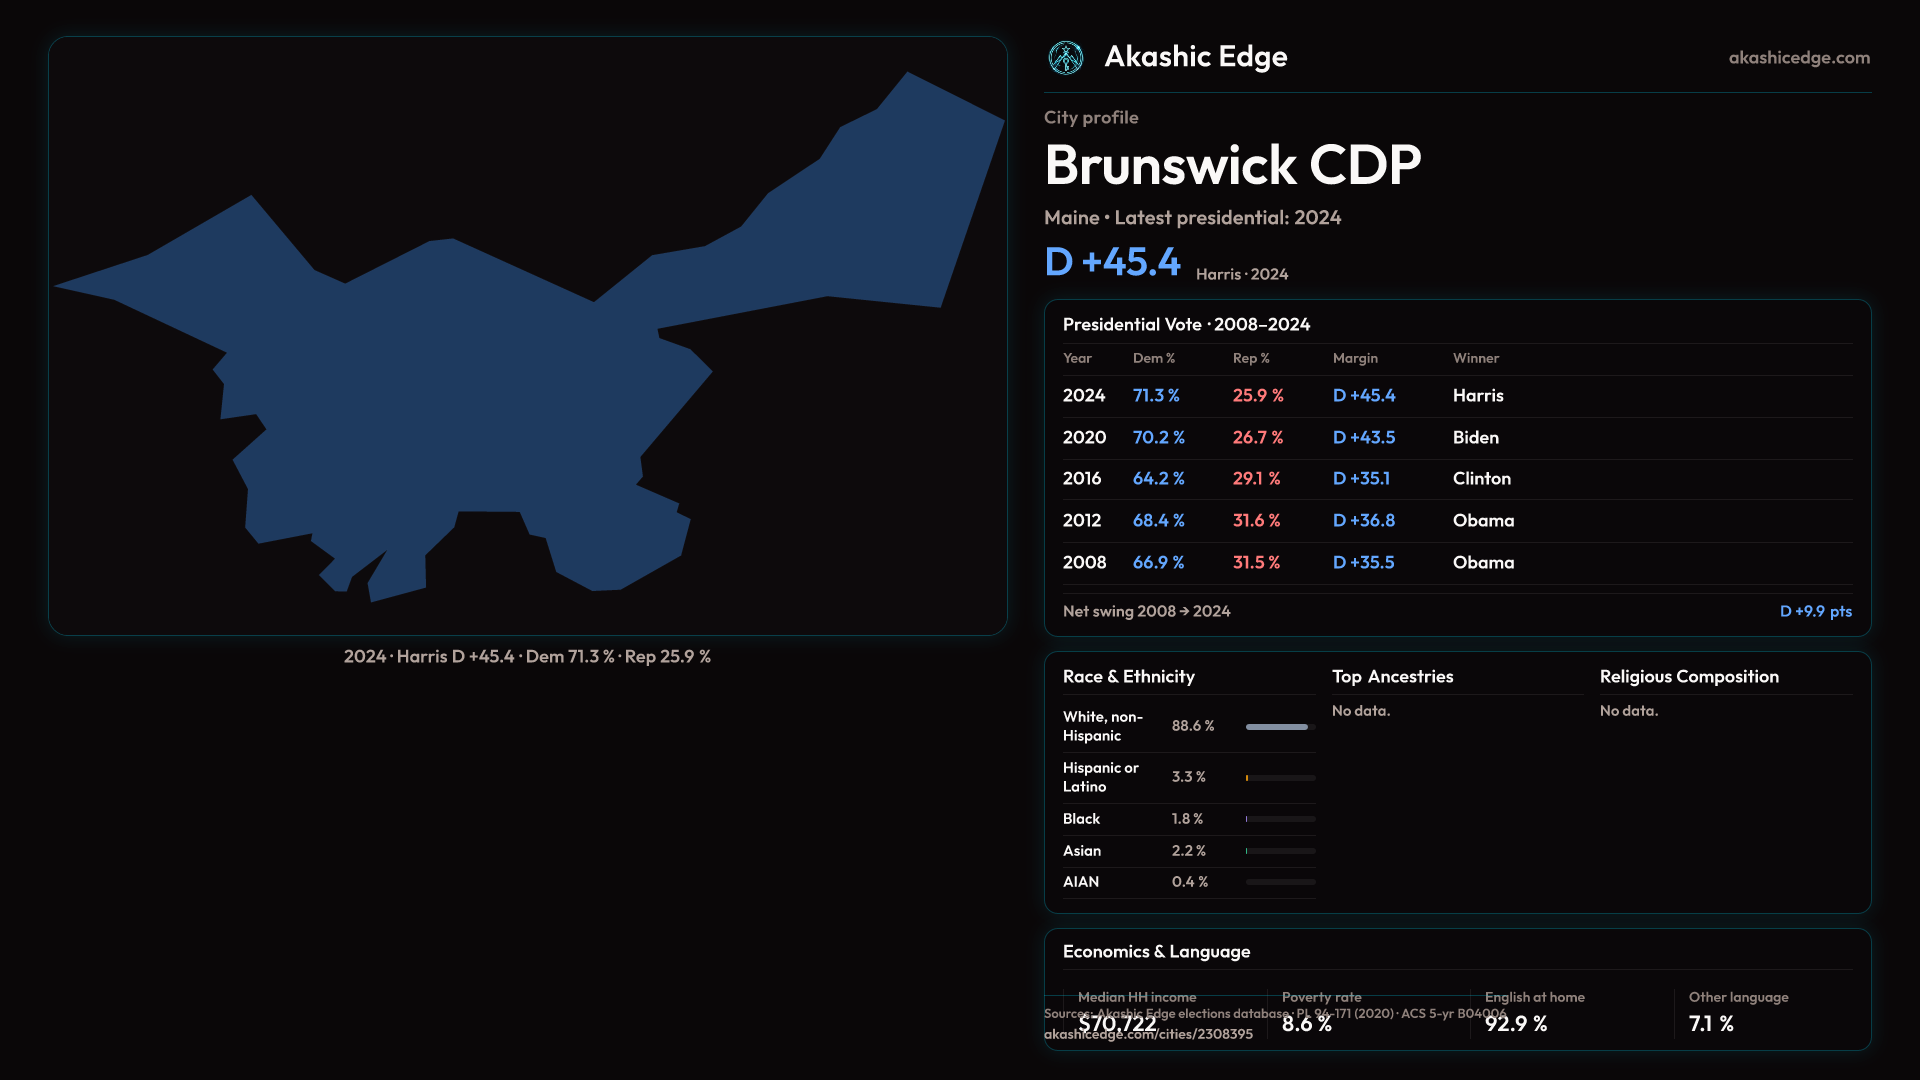Click the 2008 Dem percentage 66.9 %
This screenshot has height=1080, width=1920.
[1158, 563]
